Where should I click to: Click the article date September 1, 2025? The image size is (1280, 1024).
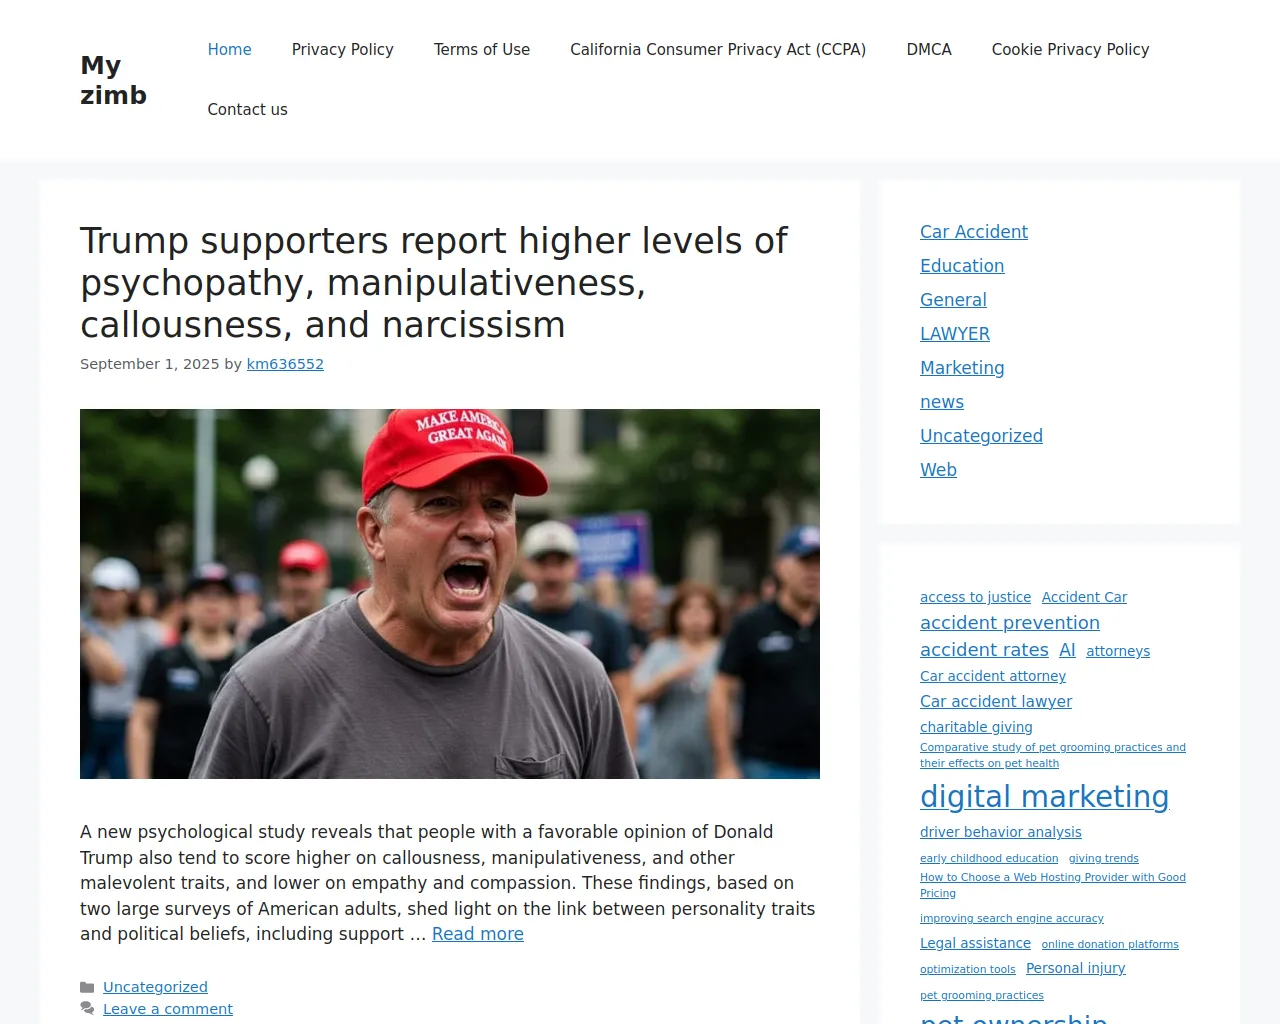[x=150, y=364]
